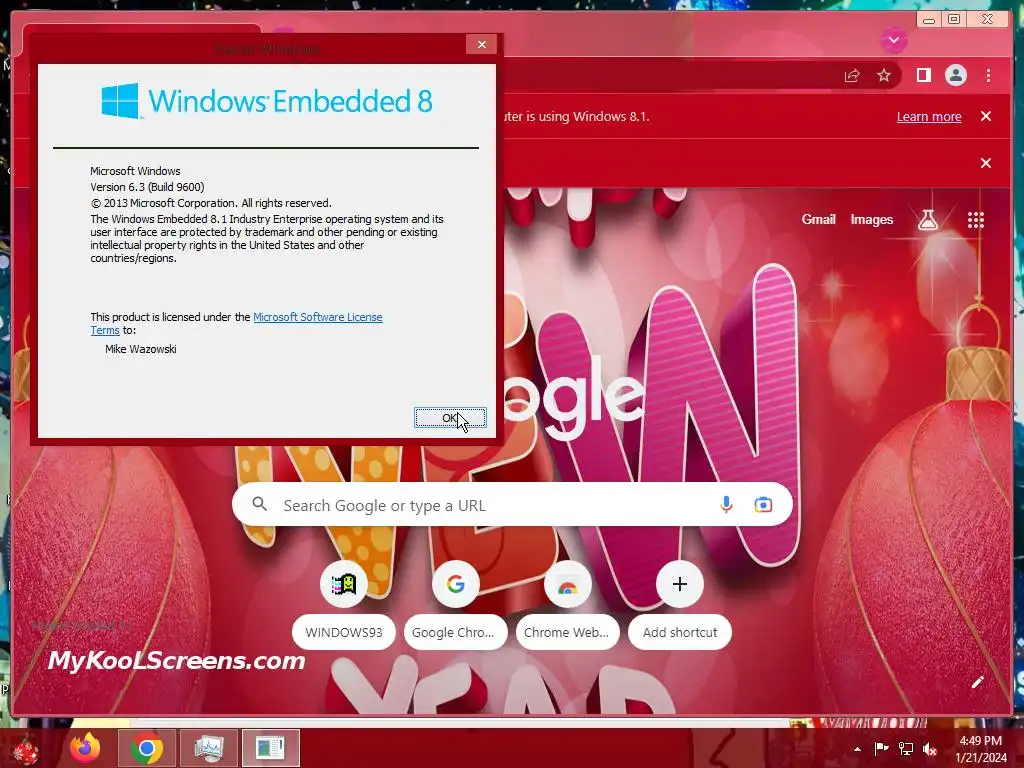This screenshot has width=1024, height=768.
Task: Start a voice search with the microphone
Action: 726,505
